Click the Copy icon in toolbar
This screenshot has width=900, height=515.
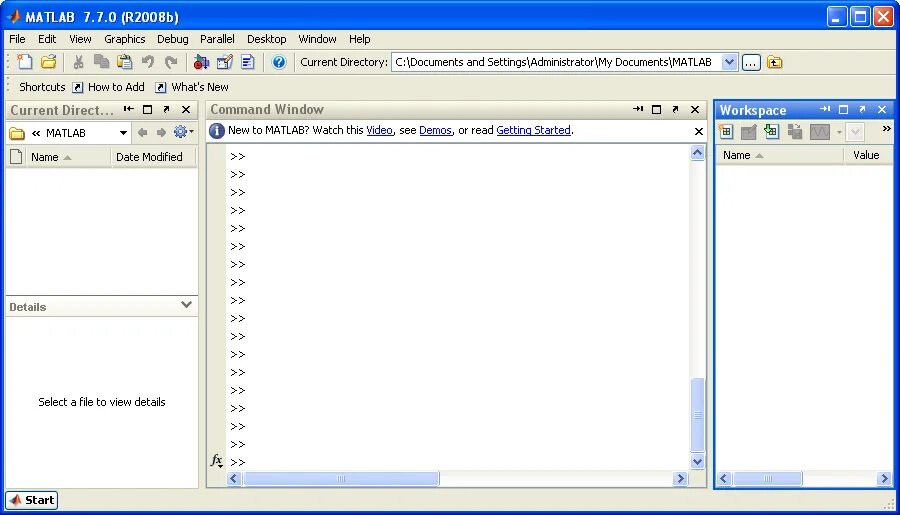click(102, 62)
